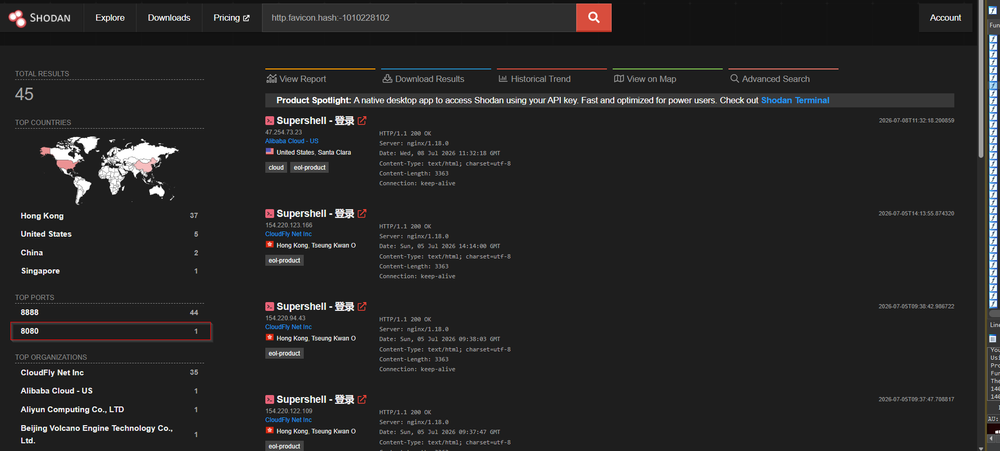Screen dimensions: 1000x451
Task: Click the cloud tag on 47.254.73.23 result
Action: pyautogui.click(x=276, y=167)
